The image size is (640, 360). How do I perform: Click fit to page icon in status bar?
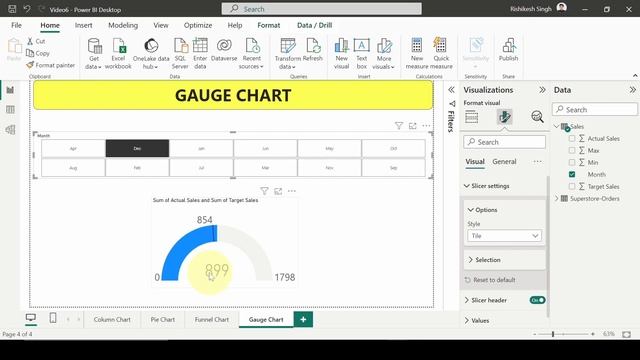pyautogui.click(x=626, y=334)
